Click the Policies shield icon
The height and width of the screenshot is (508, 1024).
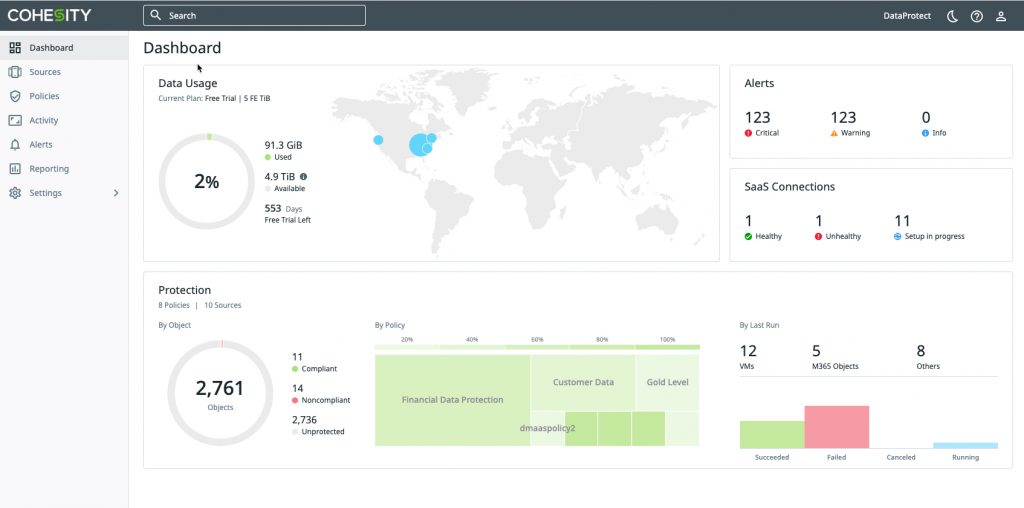pyautogui.click(x=15, y=96)
